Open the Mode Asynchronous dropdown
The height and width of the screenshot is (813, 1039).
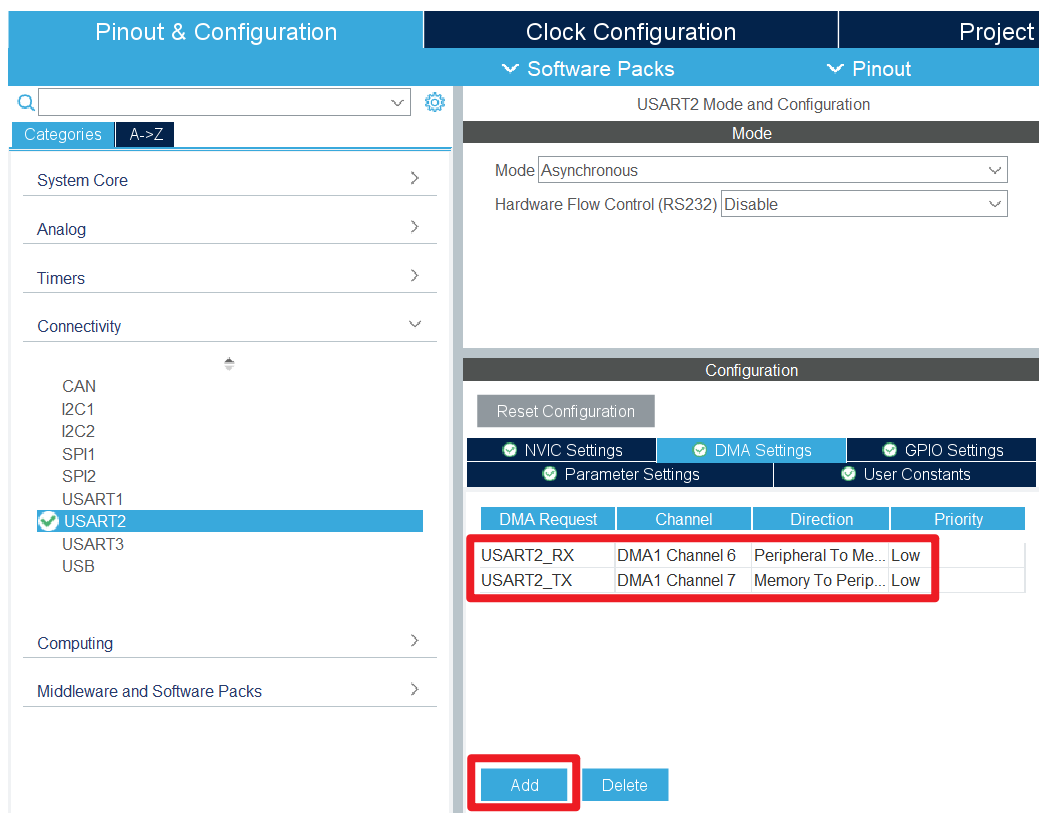(994, 169)
